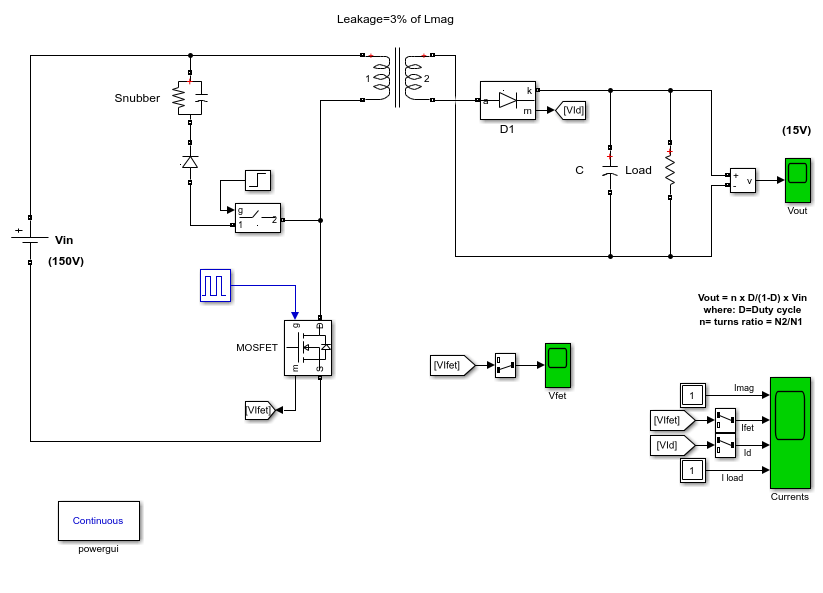The width and height of the screenshot is (823, 593).
Task: Click the Vout formula annotation text
Action: tap(752, 310)
